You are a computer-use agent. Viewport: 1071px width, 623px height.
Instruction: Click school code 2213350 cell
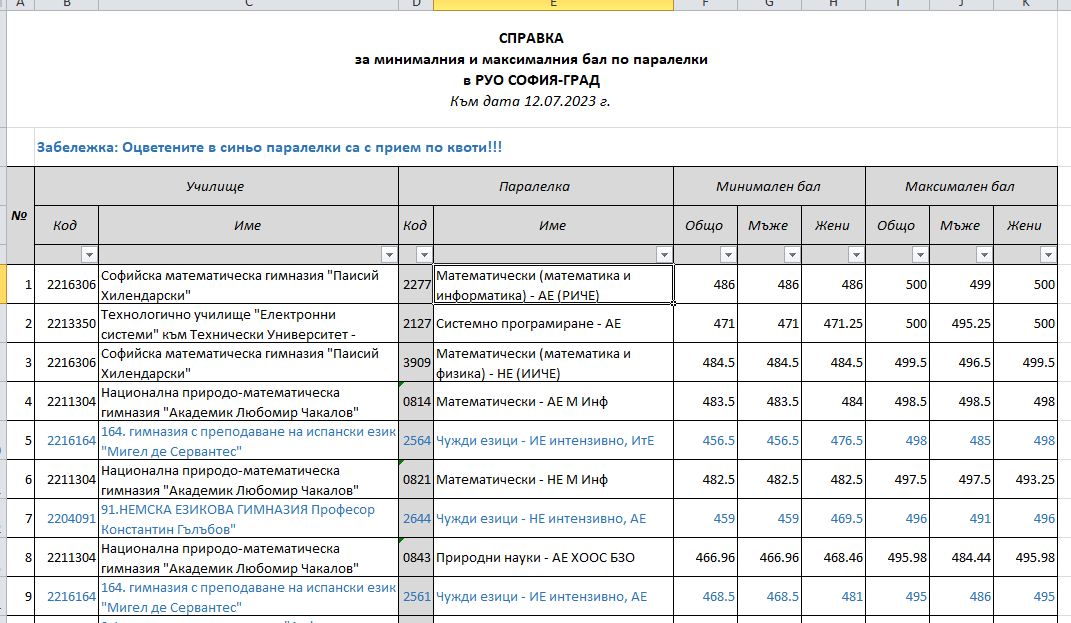tap(66, 324)
